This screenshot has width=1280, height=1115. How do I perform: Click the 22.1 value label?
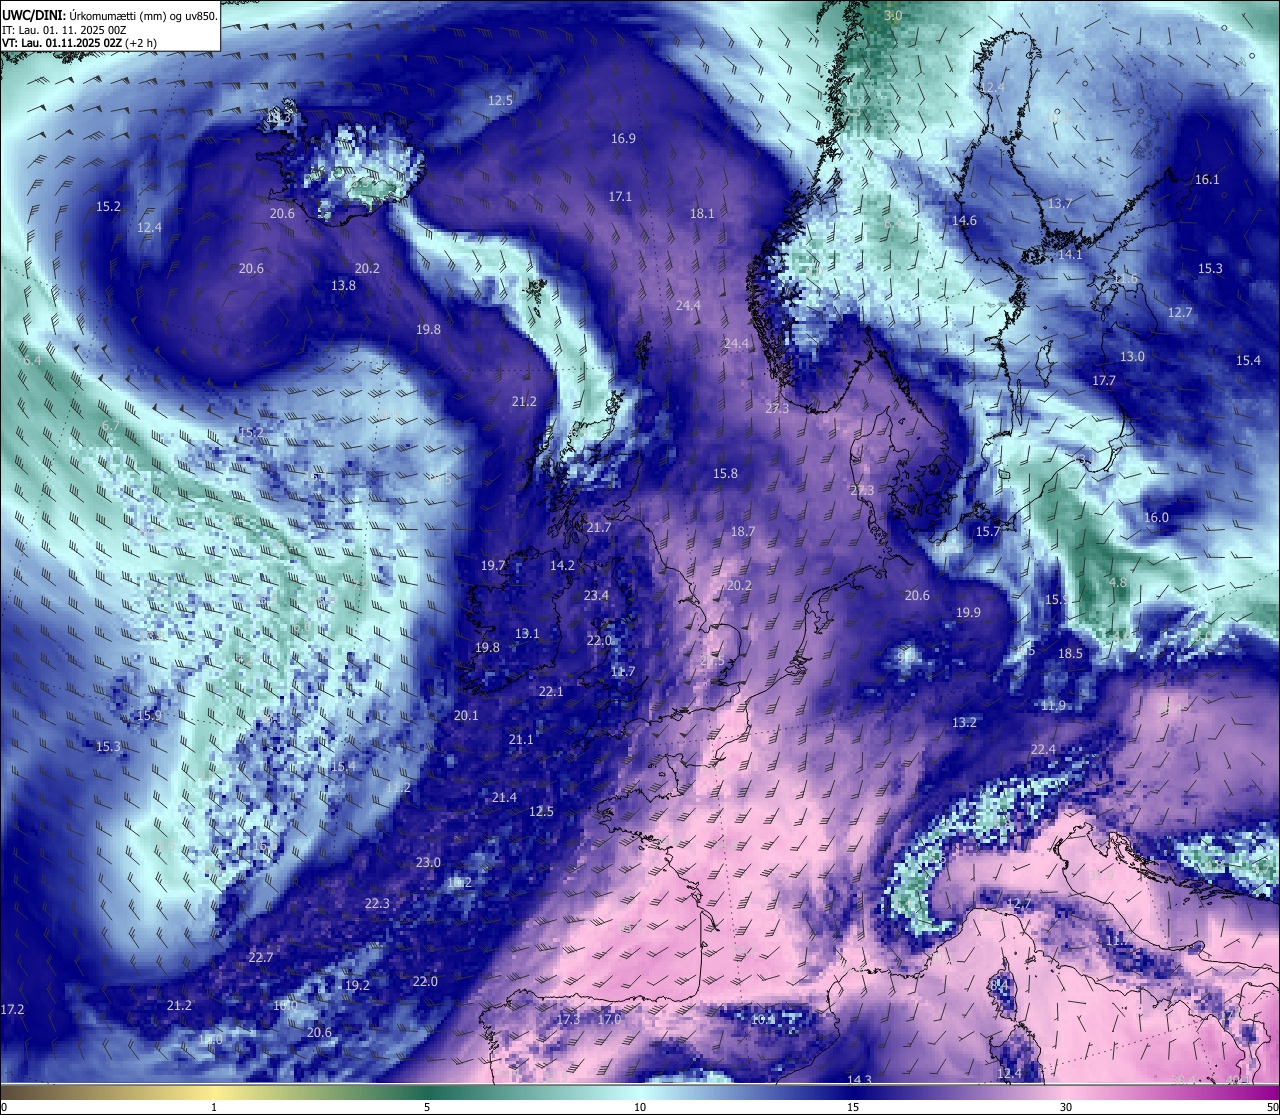click(551, 691)
